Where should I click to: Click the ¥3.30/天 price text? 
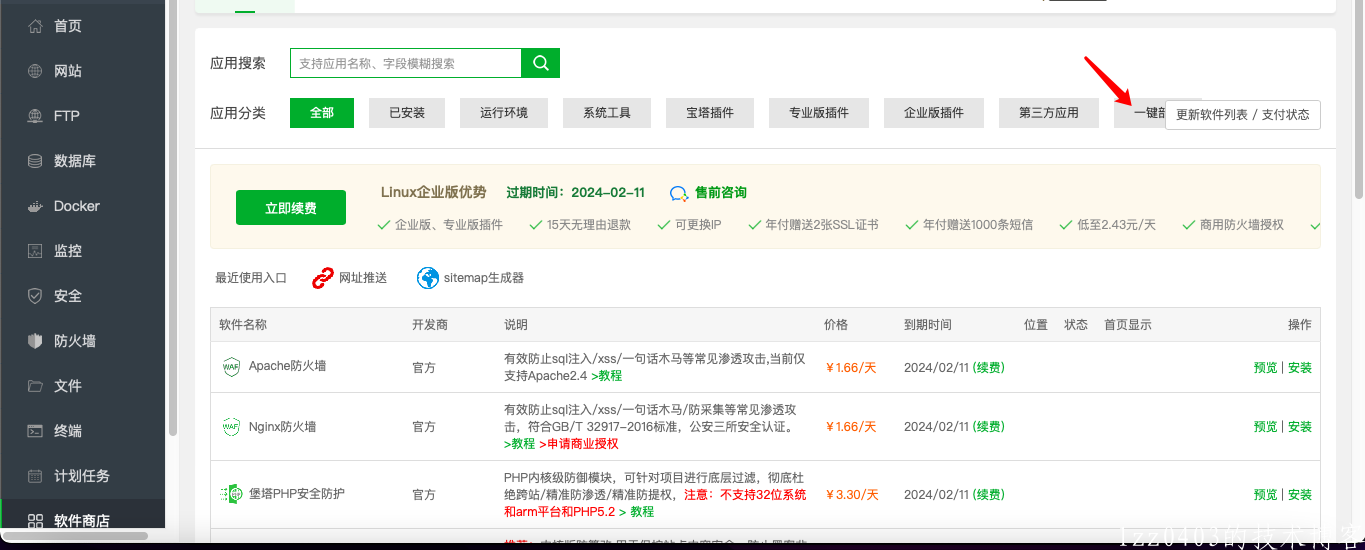[852, 494]
